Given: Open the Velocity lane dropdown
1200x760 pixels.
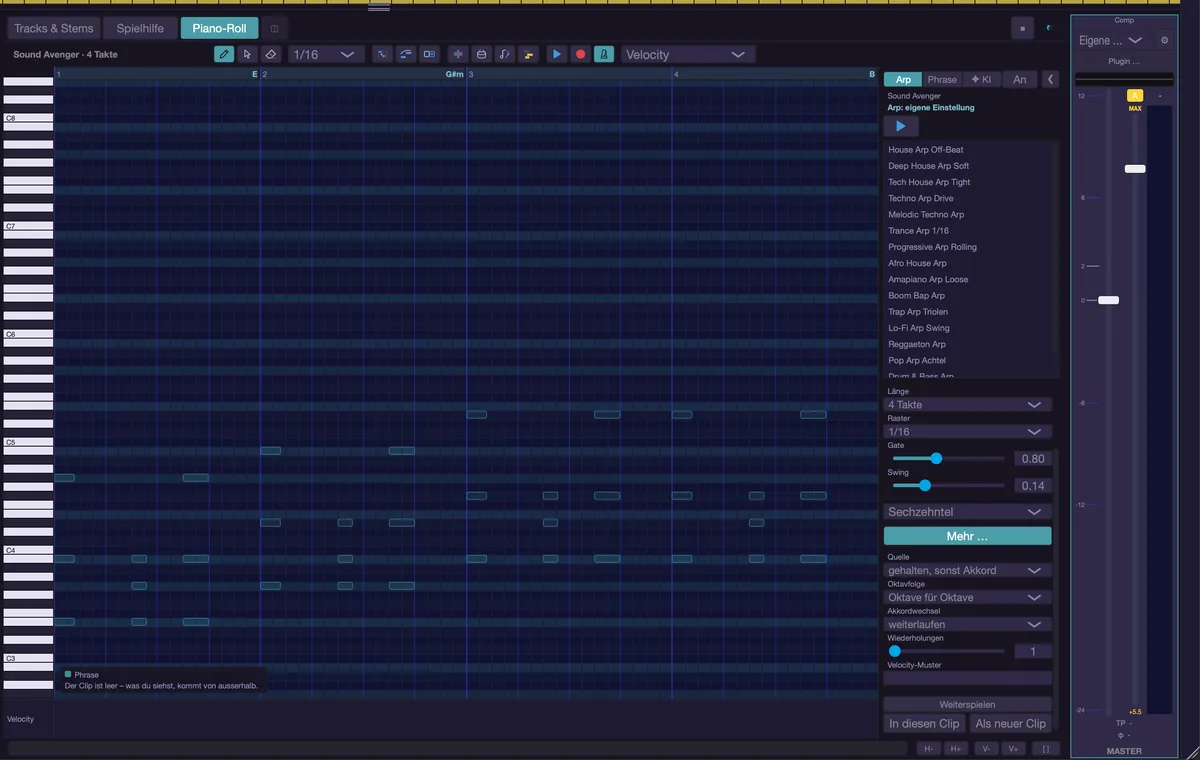Looking at the screenshot, I should [x=688, y=54].
